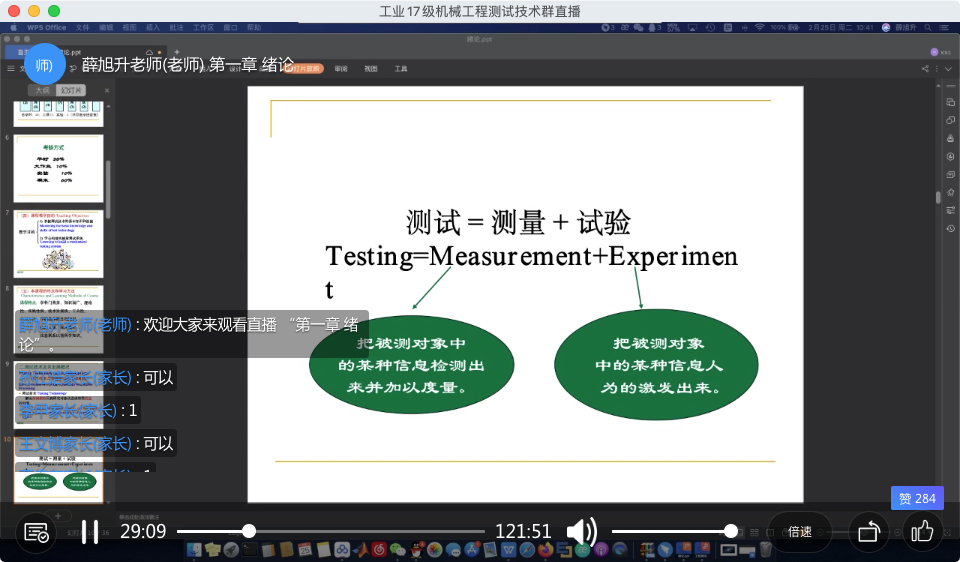Pause the live stream playback

[90, 532]
